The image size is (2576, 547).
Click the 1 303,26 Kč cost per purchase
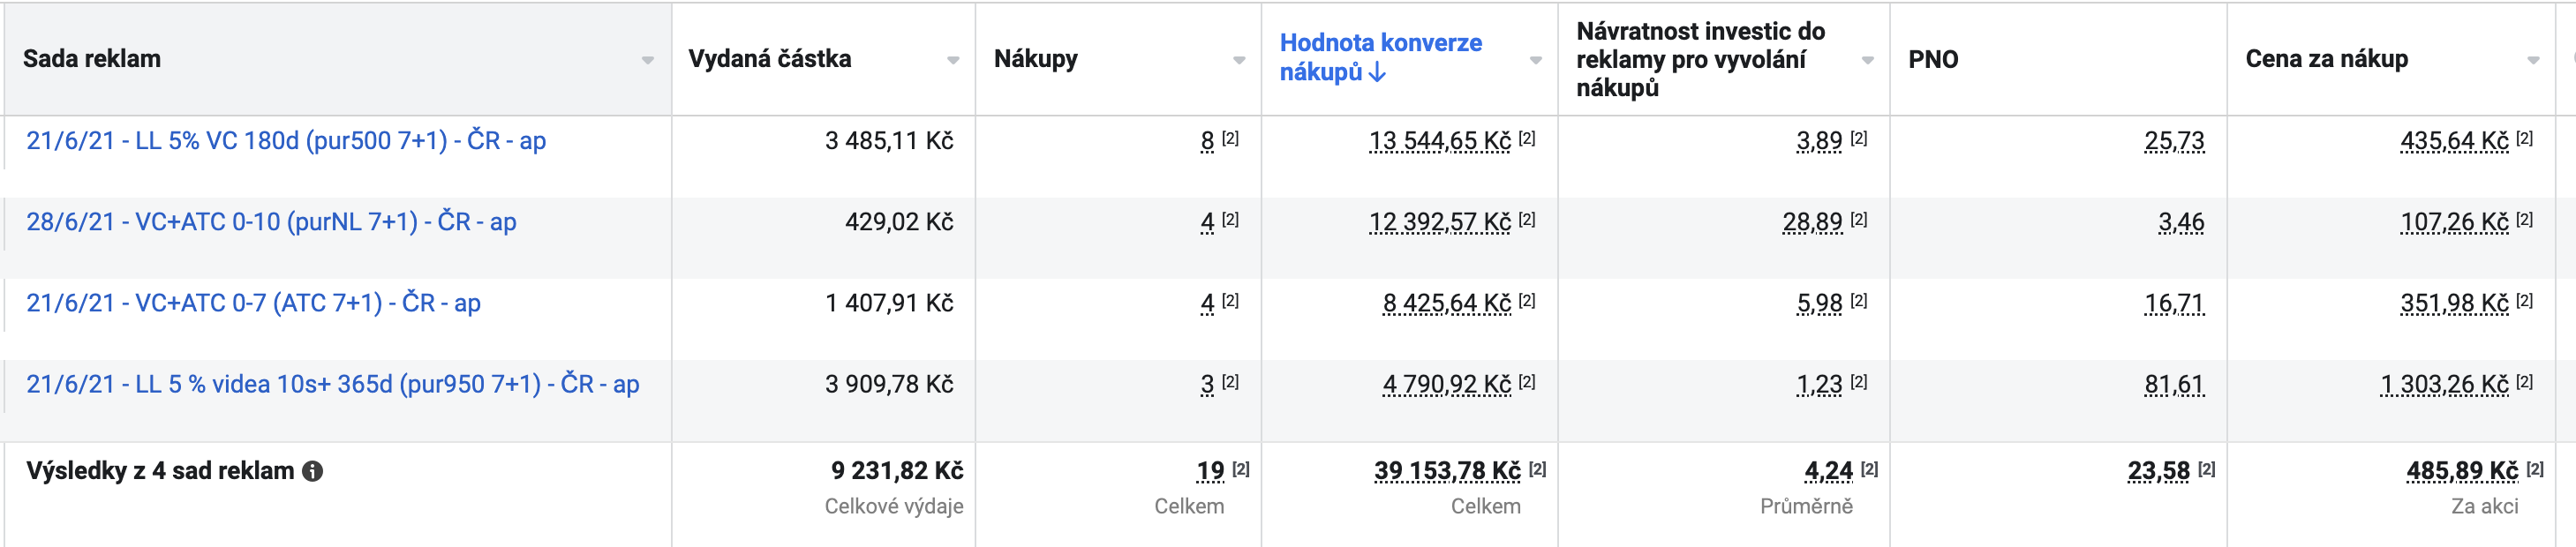pyautogui.click(x=2444, y=384)
